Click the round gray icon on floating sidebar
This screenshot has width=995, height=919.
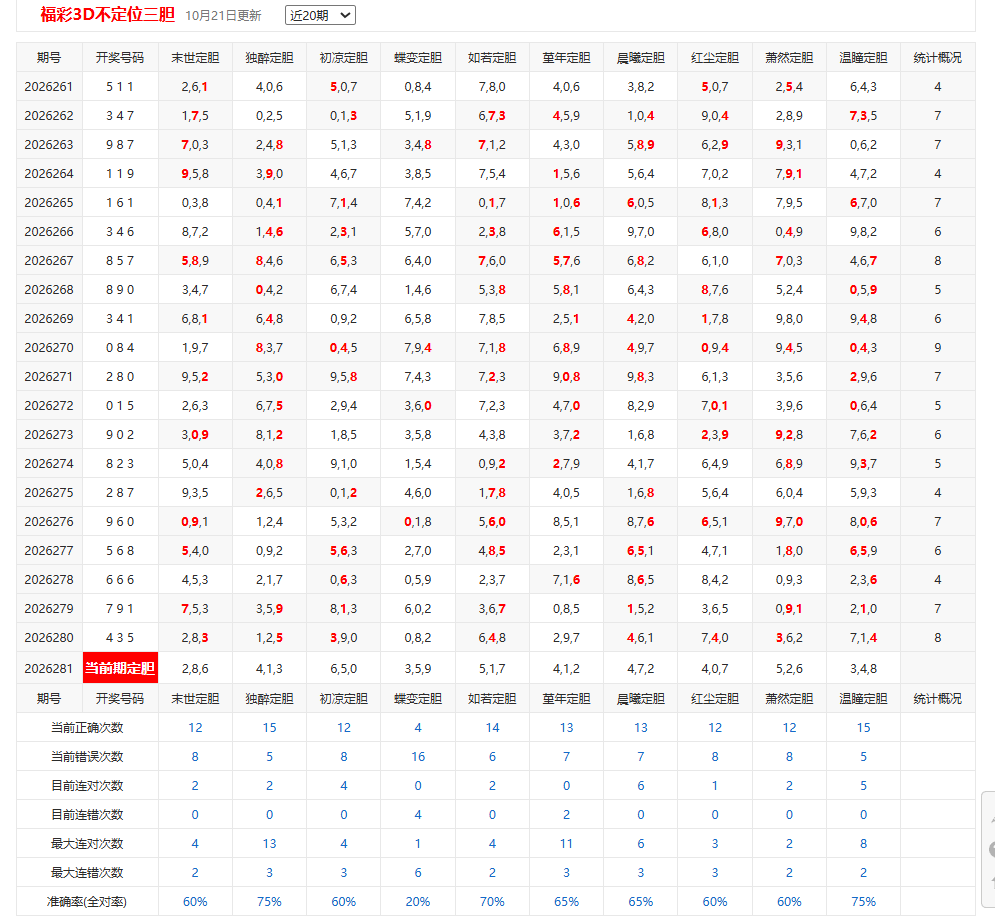tap(992, 849)
